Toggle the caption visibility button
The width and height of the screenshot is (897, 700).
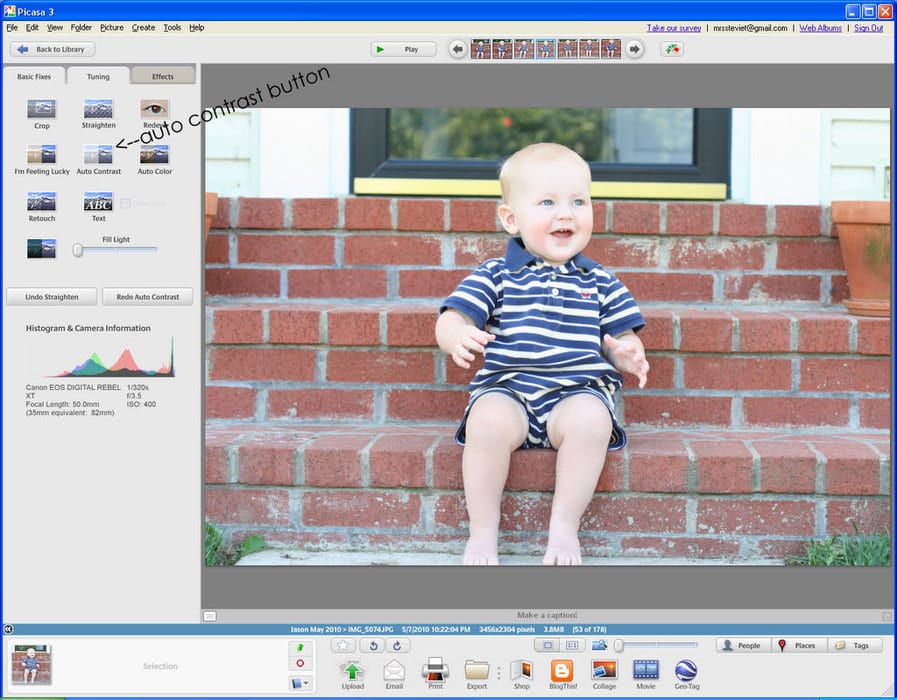click(209, 615)
